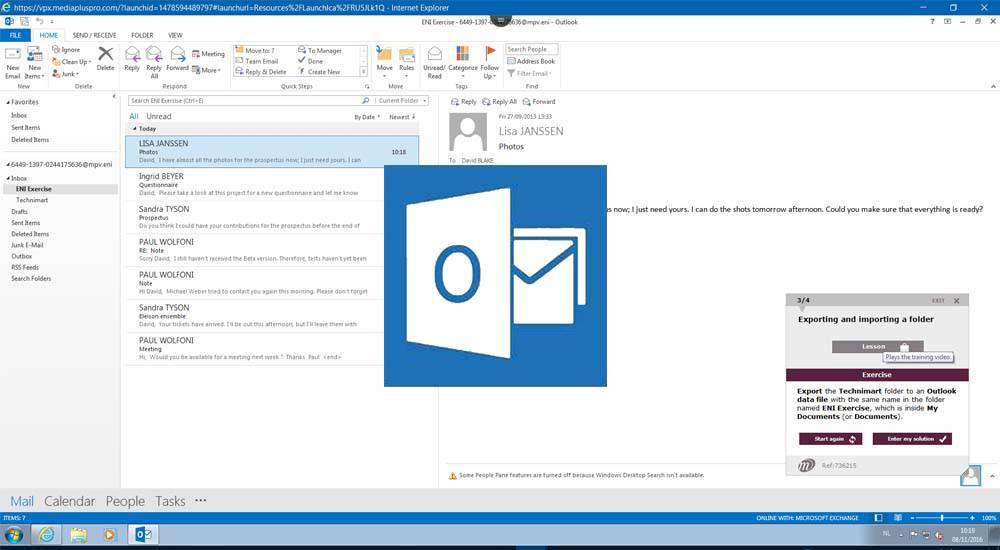
Task: Toggle the Unread message filter
Action: tap(159, 117)
